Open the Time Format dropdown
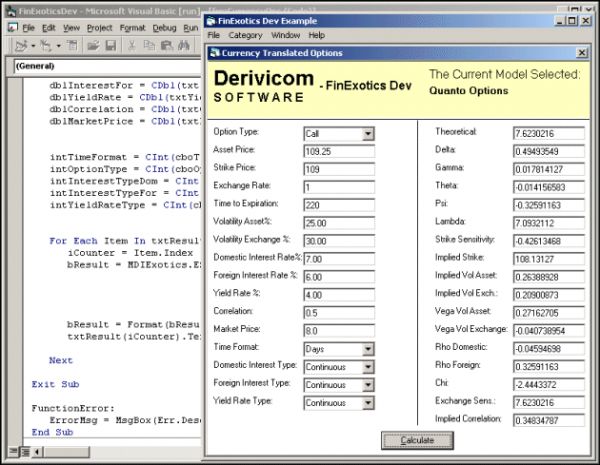The width and height of the screenshot is (600, 465). pyautogui.click(x=368, y=349)
